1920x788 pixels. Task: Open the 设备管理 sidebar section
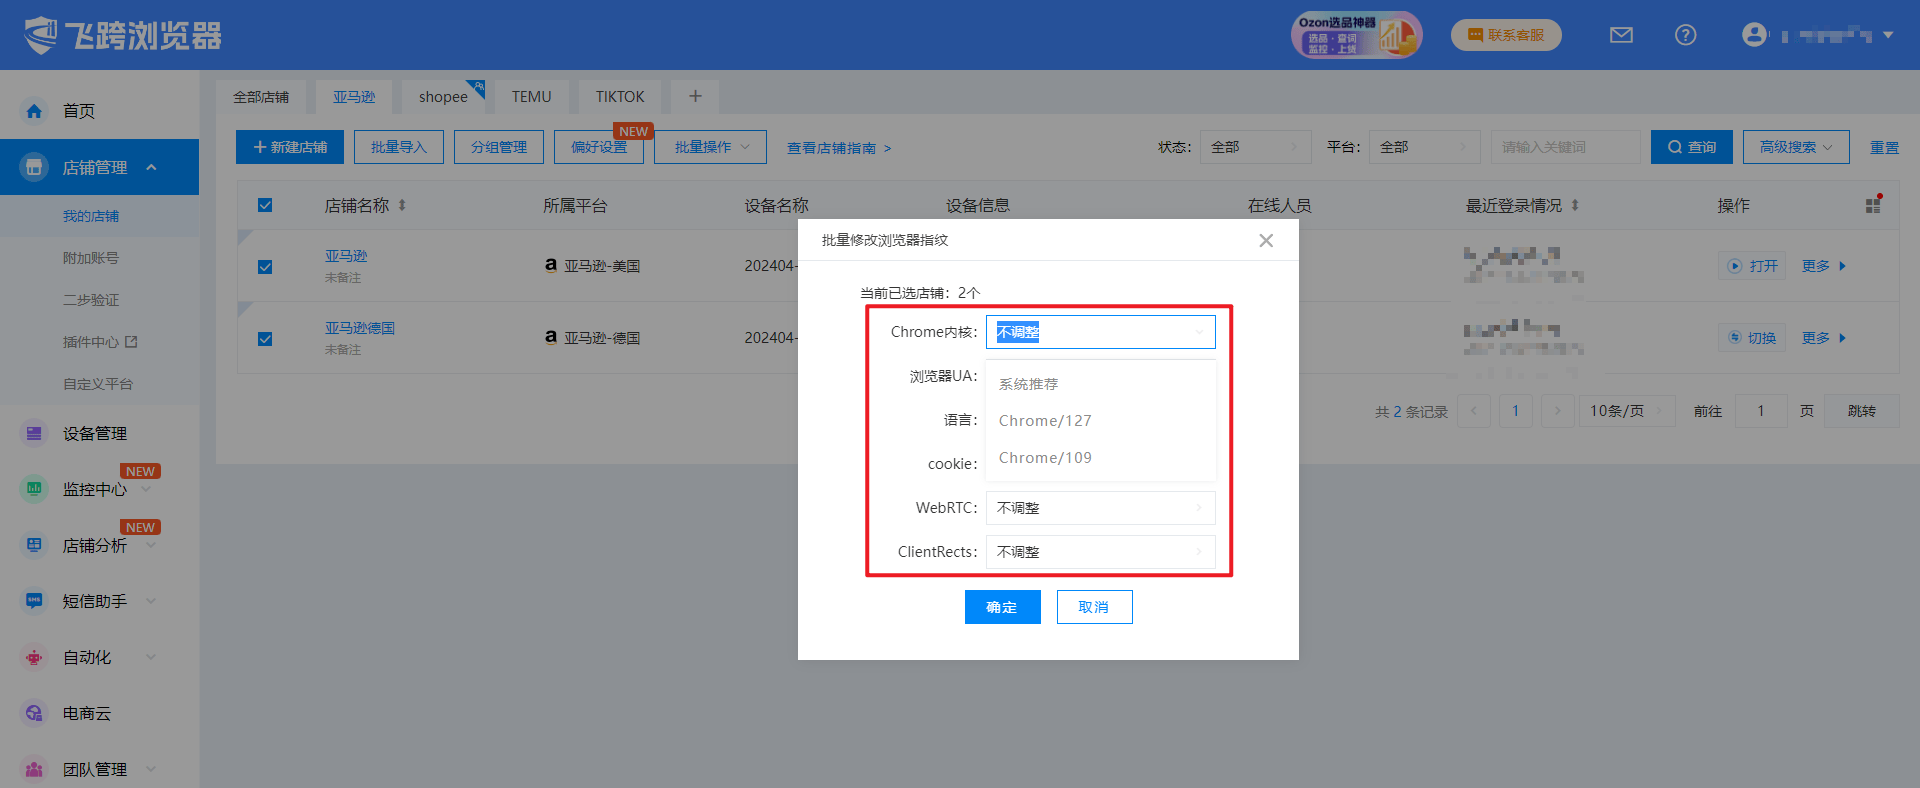95,433
